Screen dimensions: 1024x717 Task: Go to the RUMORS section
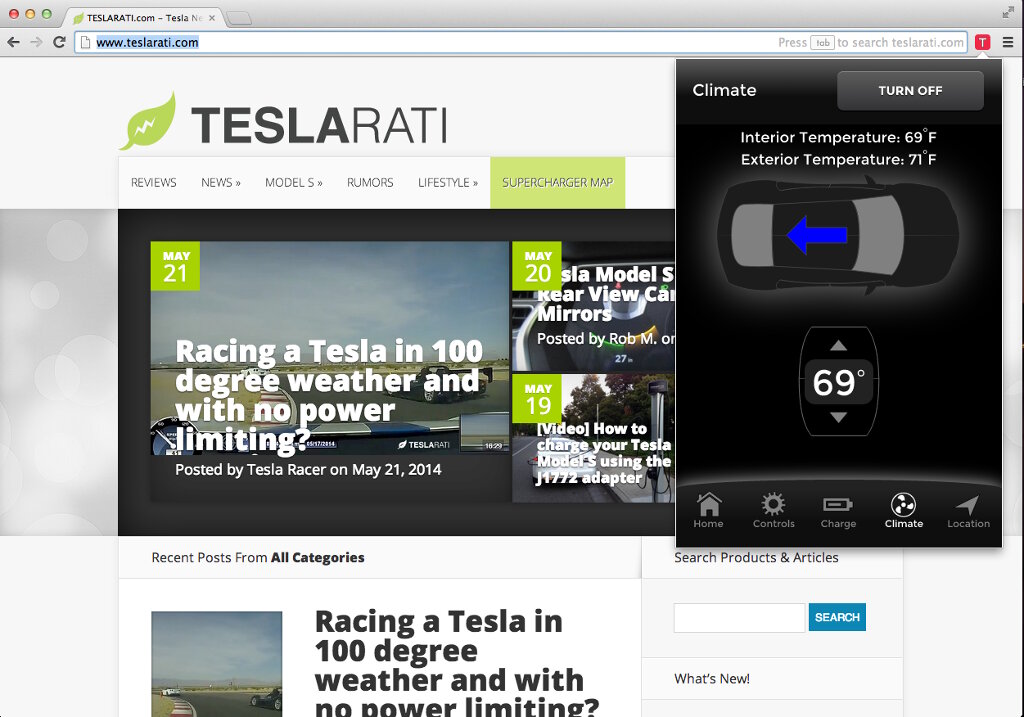point(370,183)
